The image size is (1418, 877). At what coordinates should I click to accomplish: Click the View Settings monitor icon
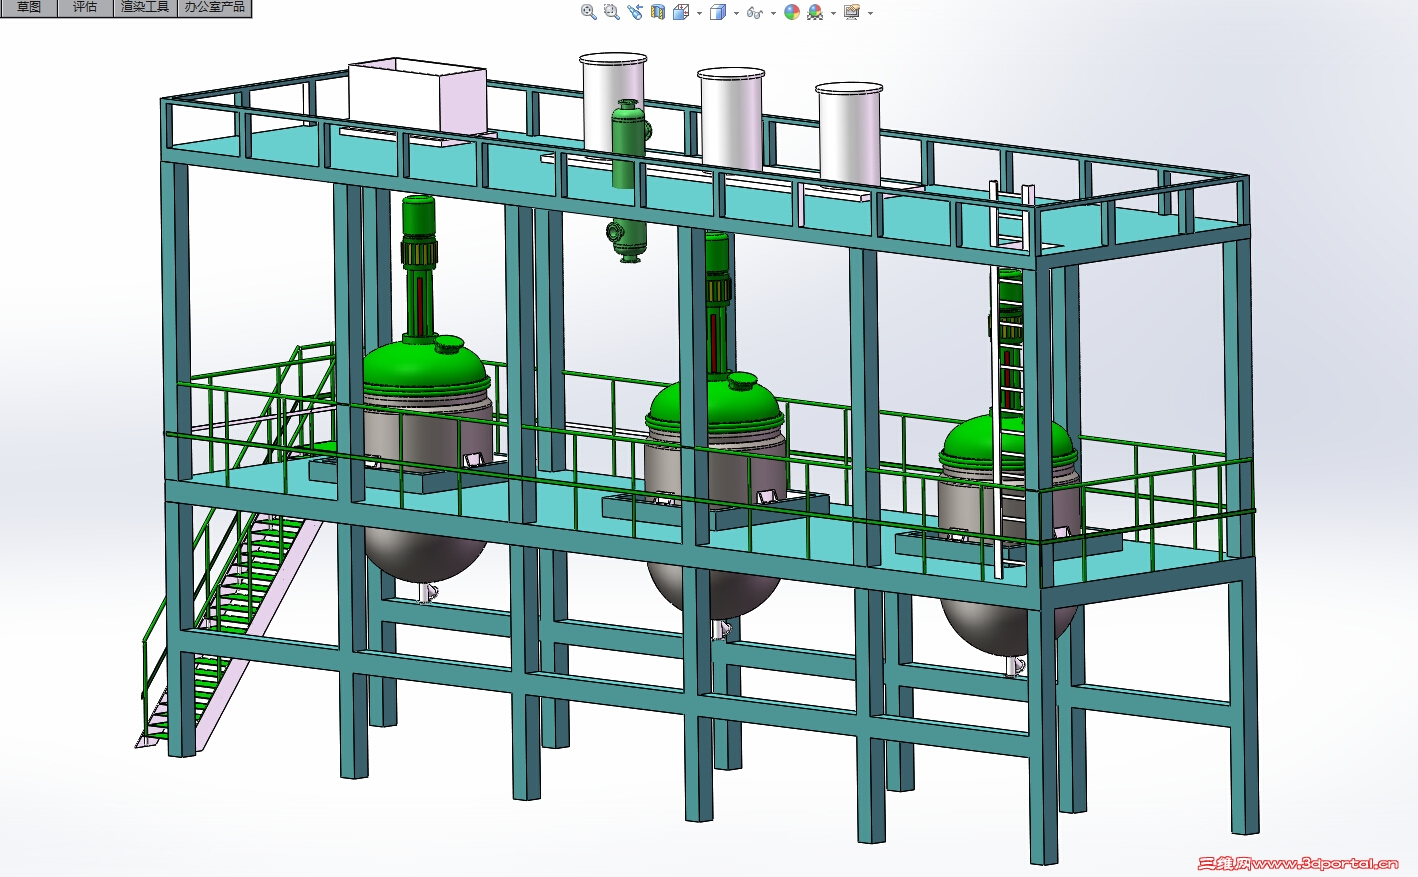(x=852, y=12)
